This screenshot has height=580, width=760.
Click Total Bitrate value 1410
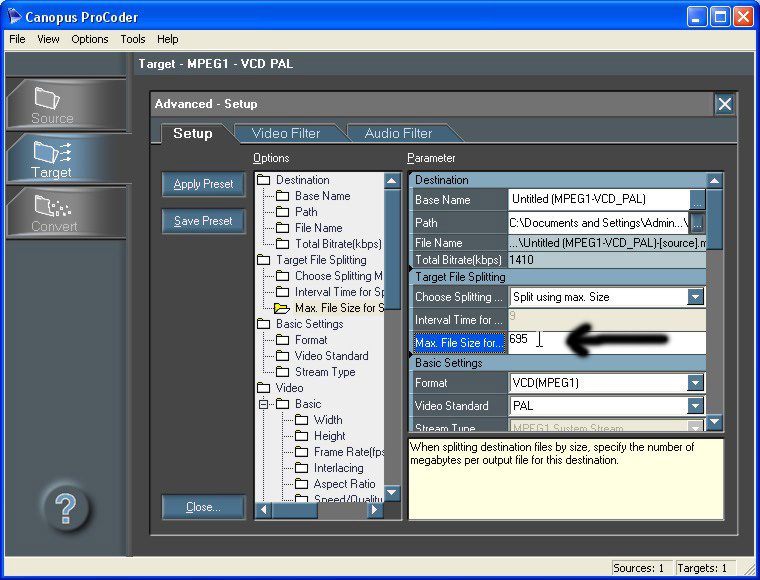pyautogui.click(x=522, y=260)
